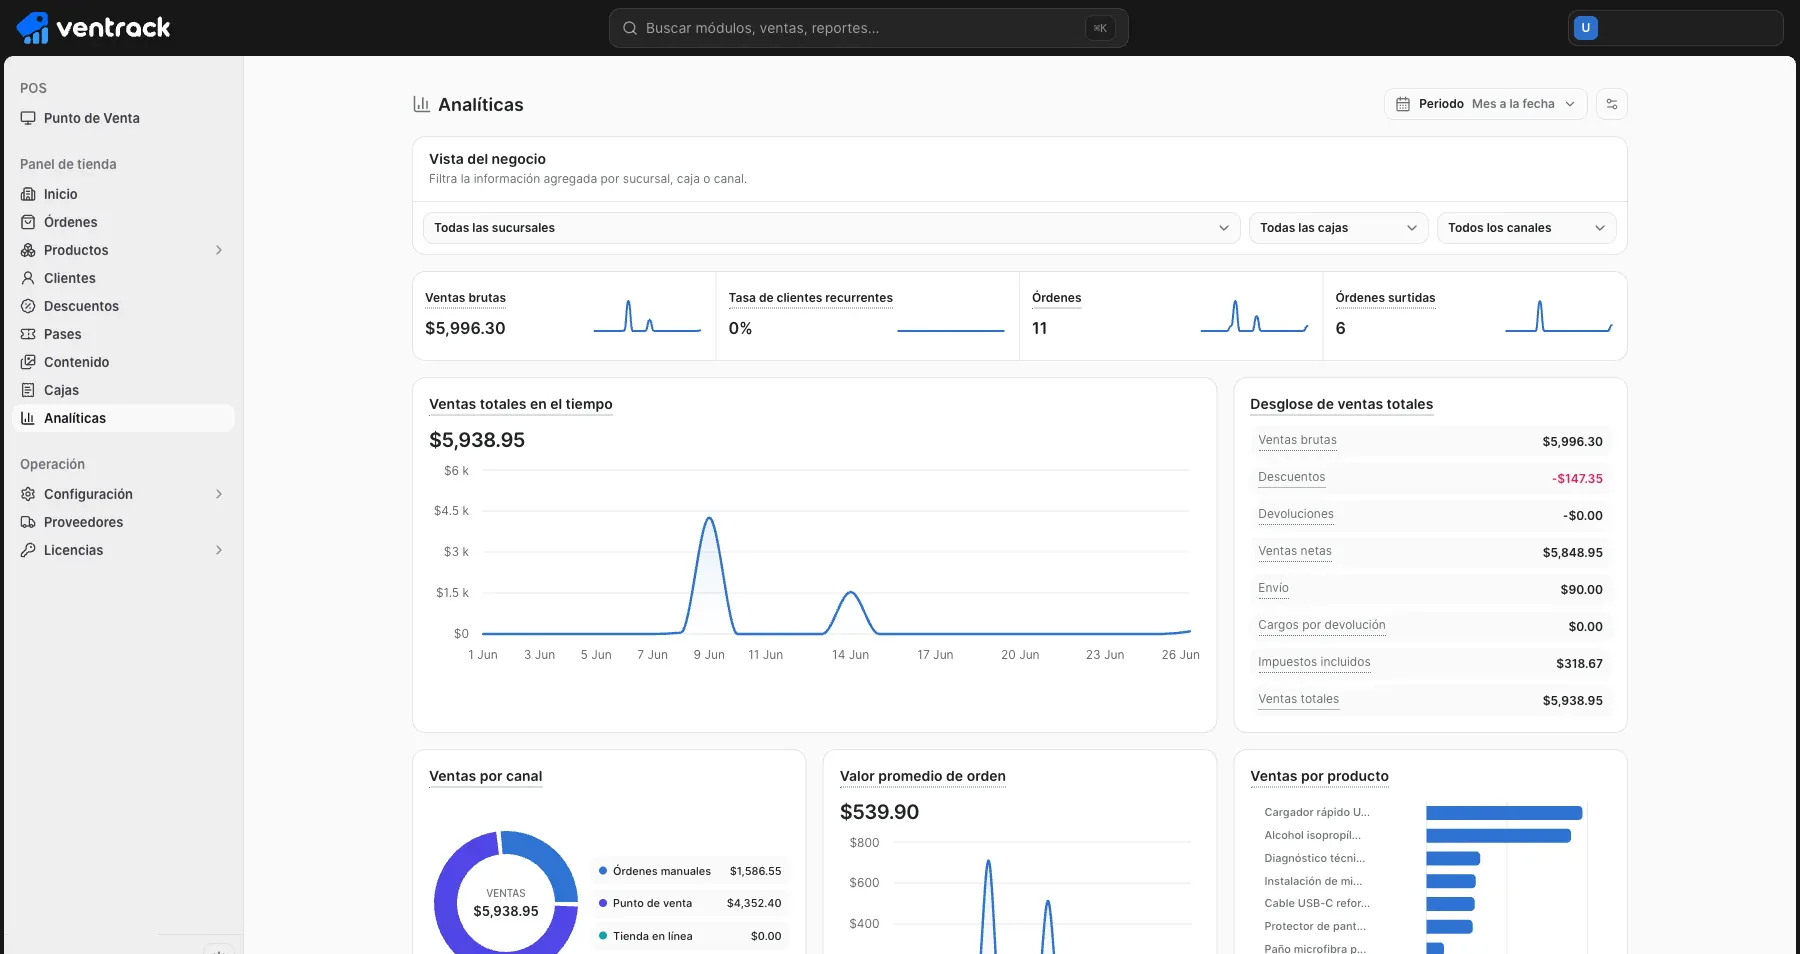Click the Ventas totales en el tiempo title
This screenshot has width=1800, height=954.
click(x=521, y=404)
